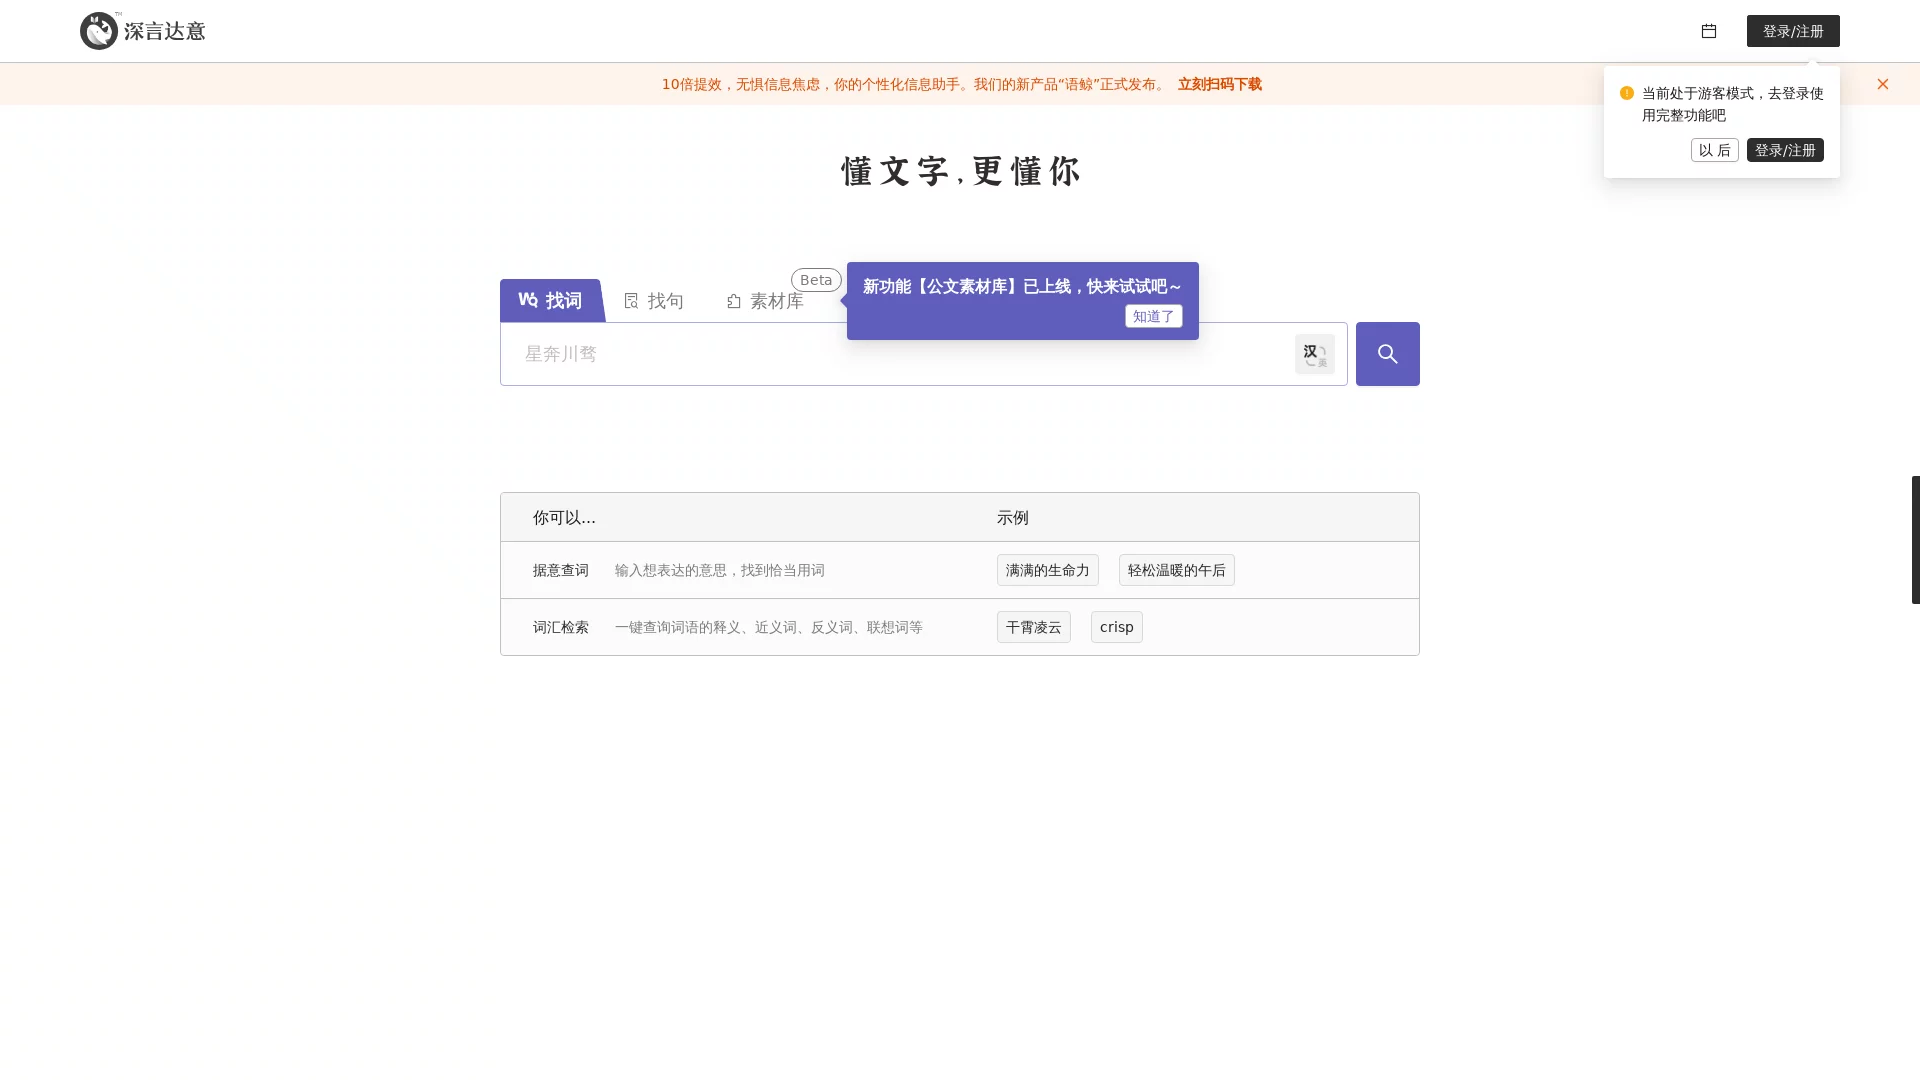Toggle the 汉英 language switch
The width and height of the screenshot is (1920, 1080).
pyautogui.click(x=1314, y=353)
